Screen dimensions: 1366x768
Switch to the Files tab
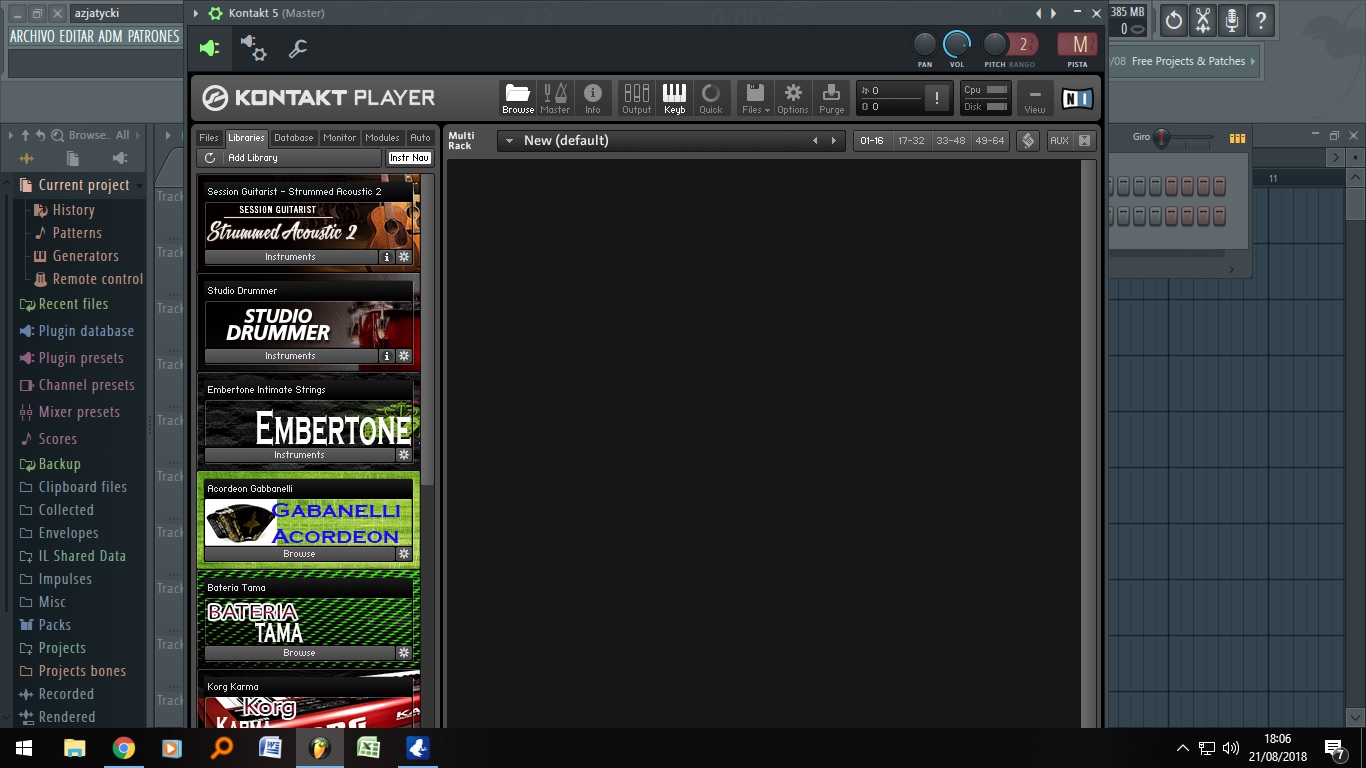(209, 138)
